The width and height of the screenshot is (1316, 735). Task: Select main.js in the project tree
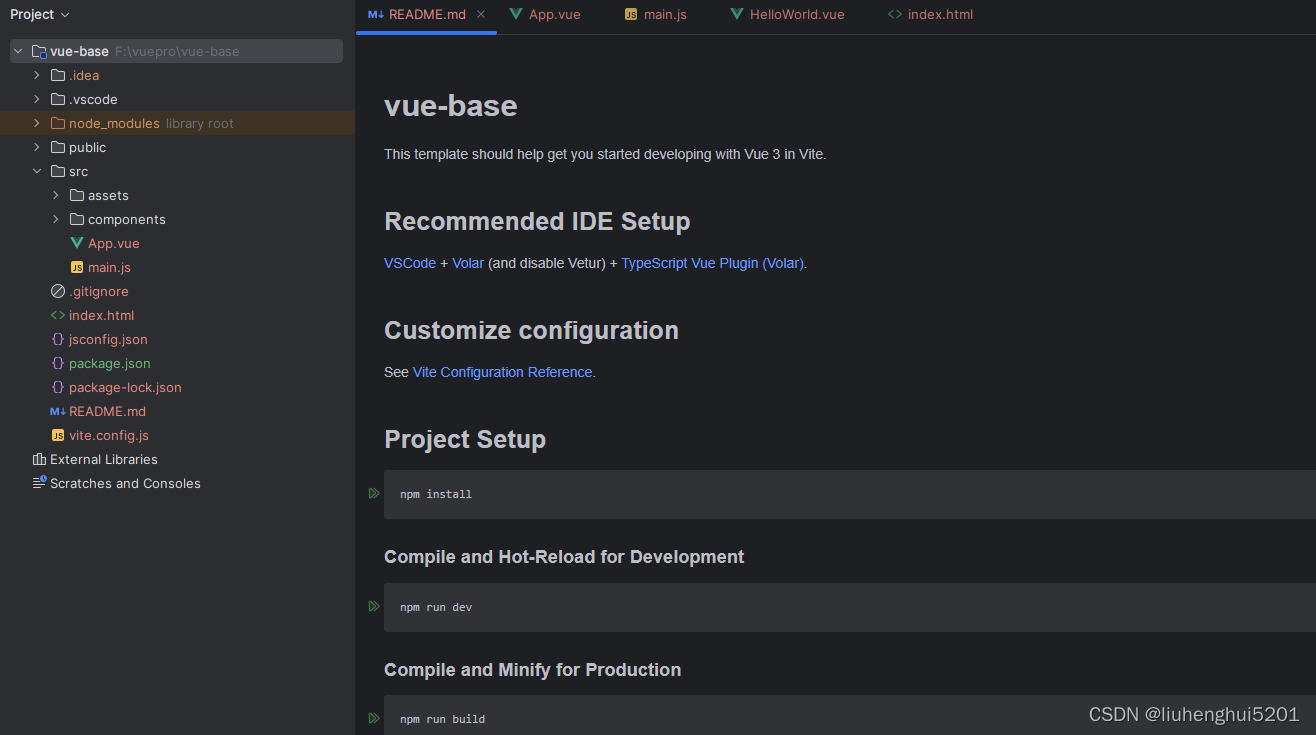click(x=109, y=267)
